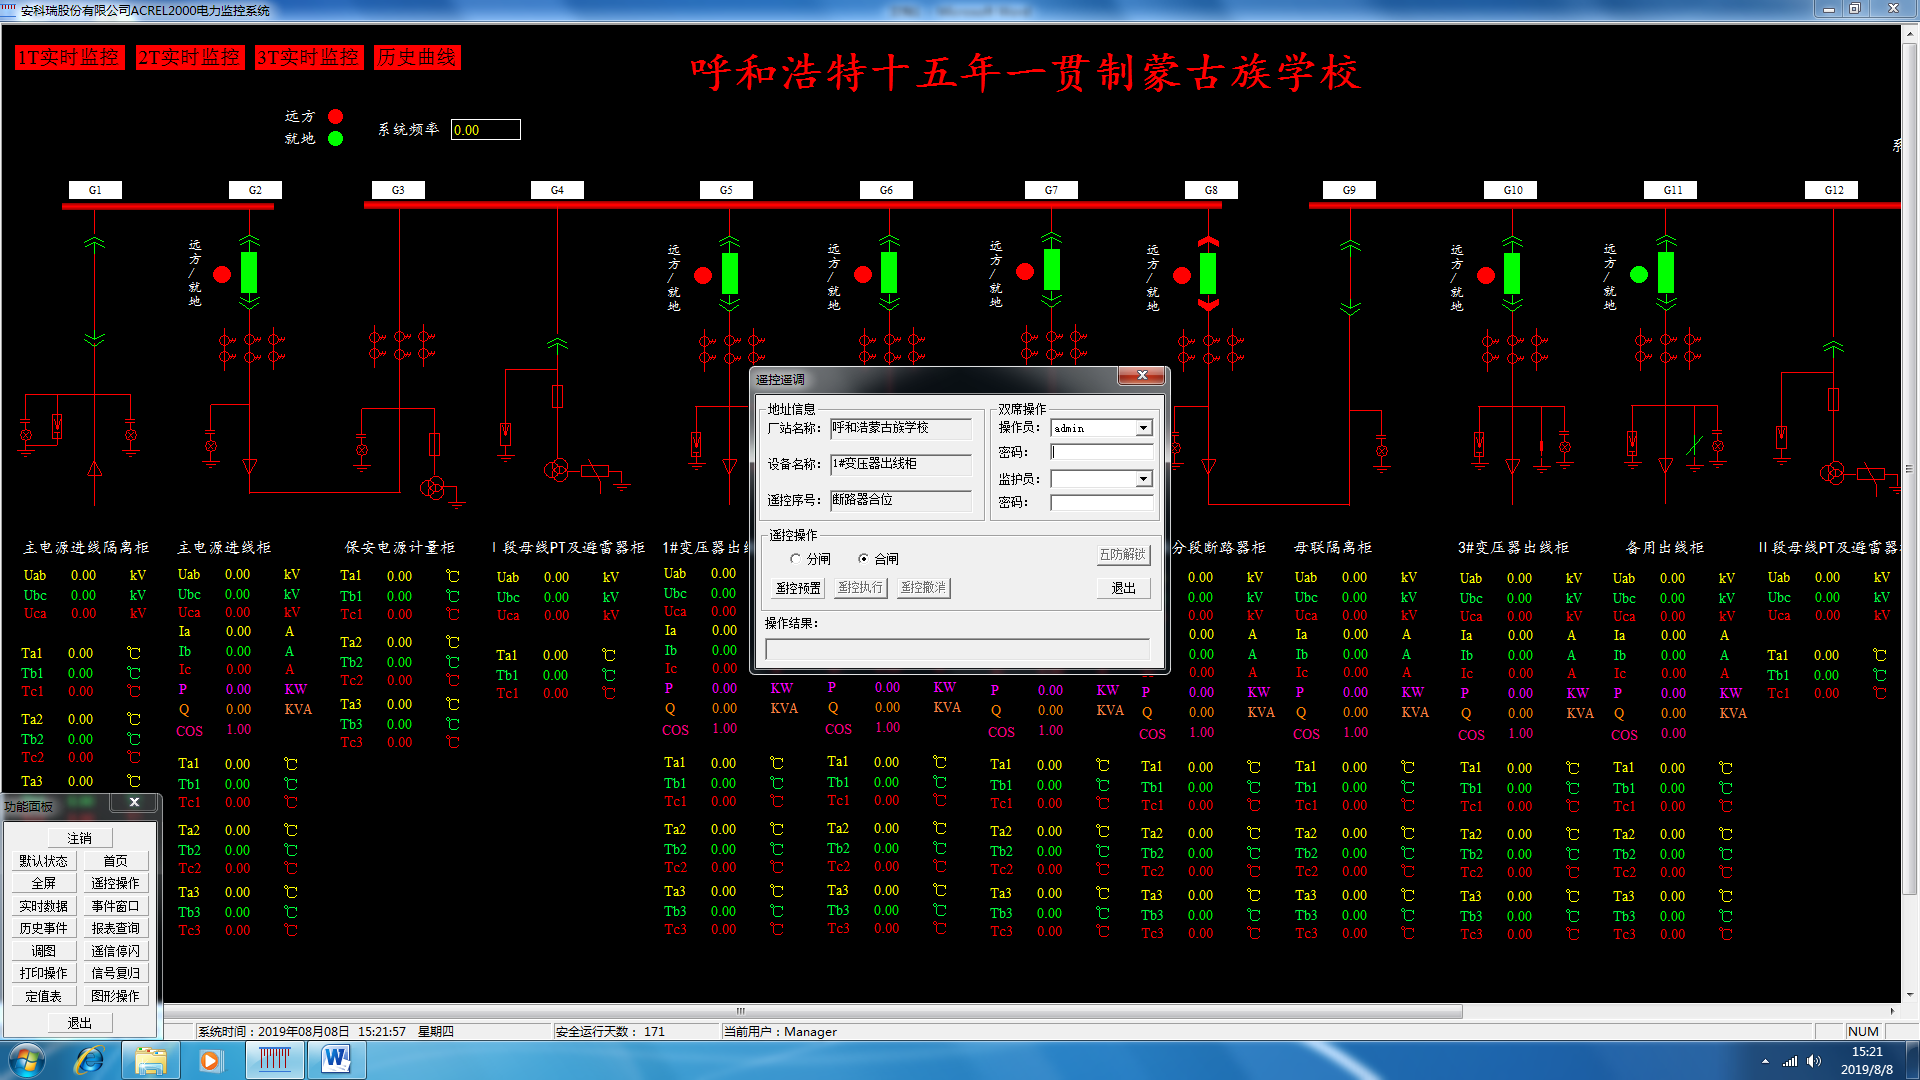Expand the 监护员 dropdown
The image size is (1920, 1080).
coord(1143,480)
